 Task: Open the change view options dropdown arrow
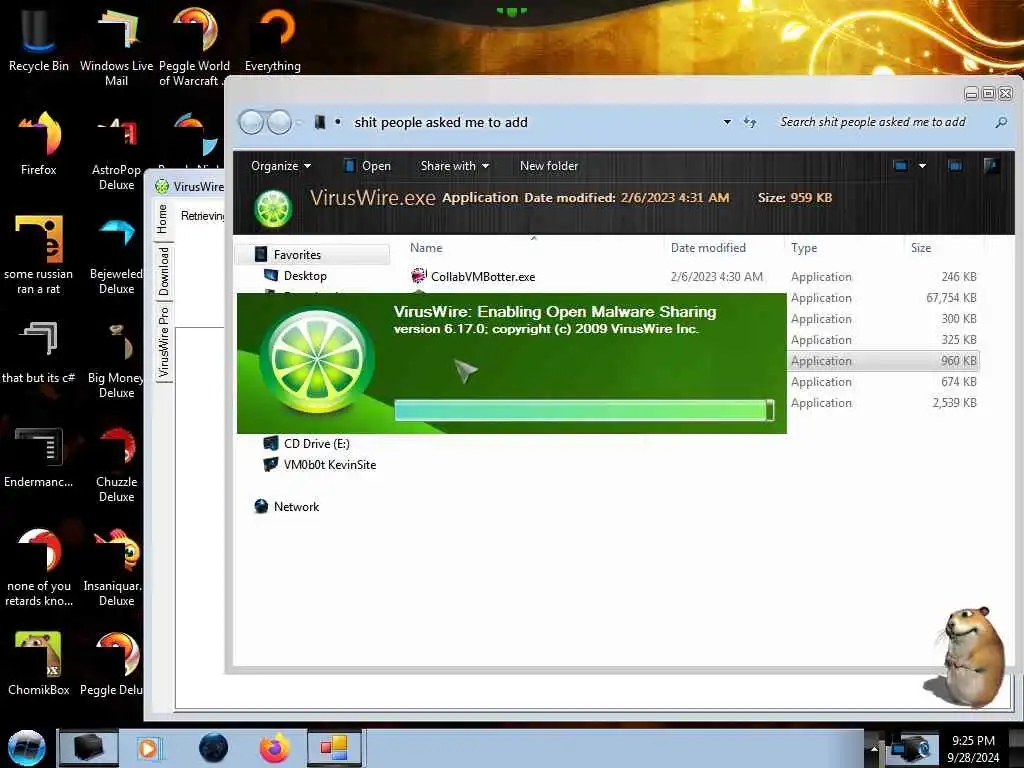coord(922,166)
